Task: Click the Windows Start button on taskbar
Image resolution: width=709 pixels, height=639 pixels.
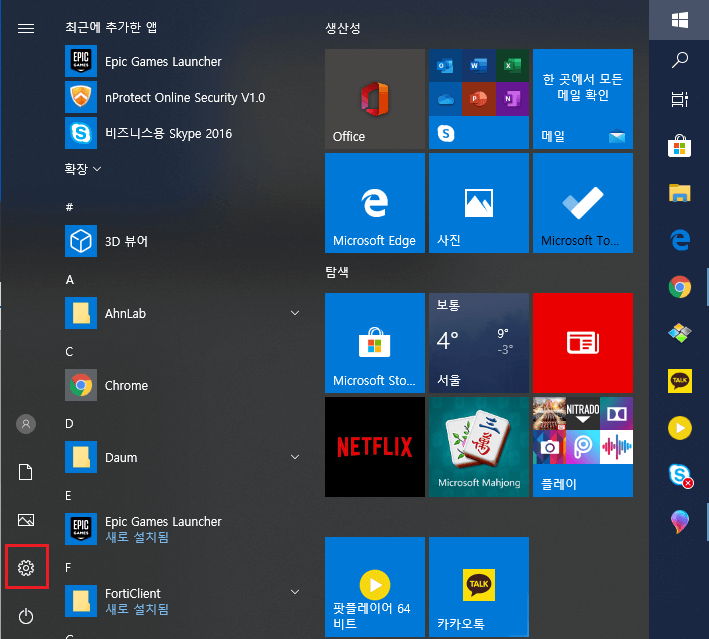Action: coord(680,20)
